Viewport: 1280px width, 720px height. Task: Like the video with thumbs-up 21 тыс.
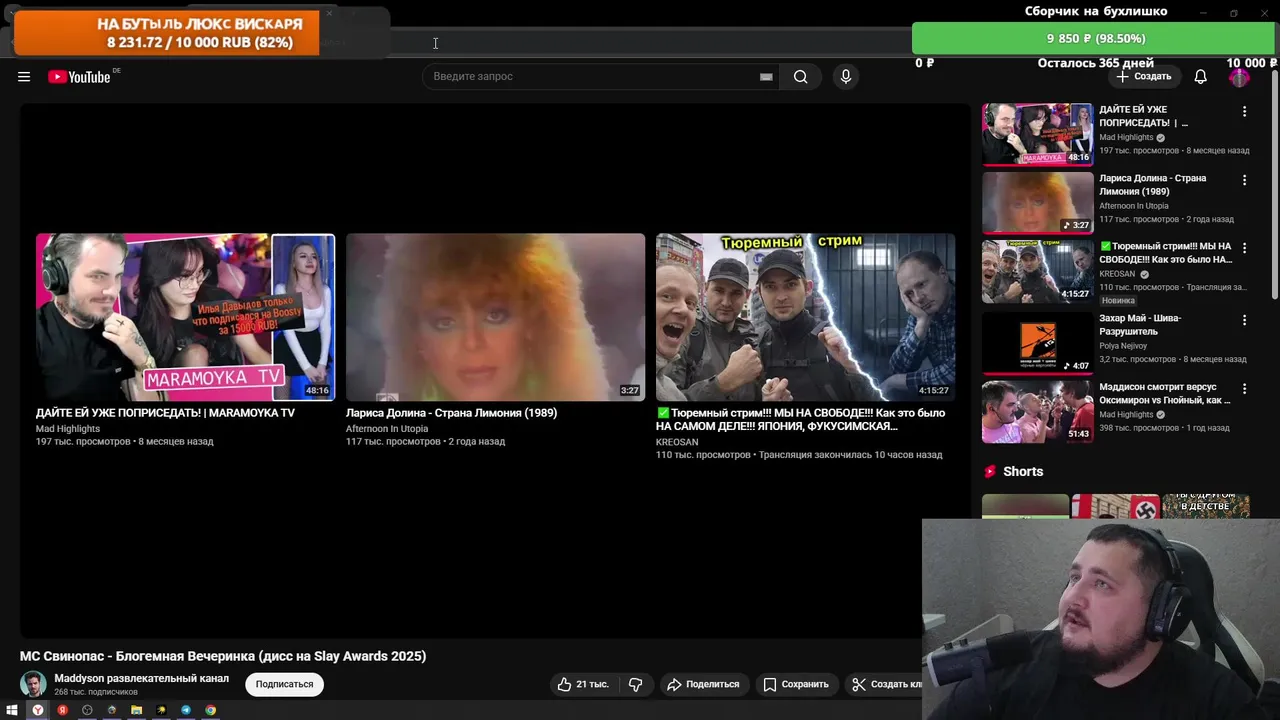click(583, 684)
